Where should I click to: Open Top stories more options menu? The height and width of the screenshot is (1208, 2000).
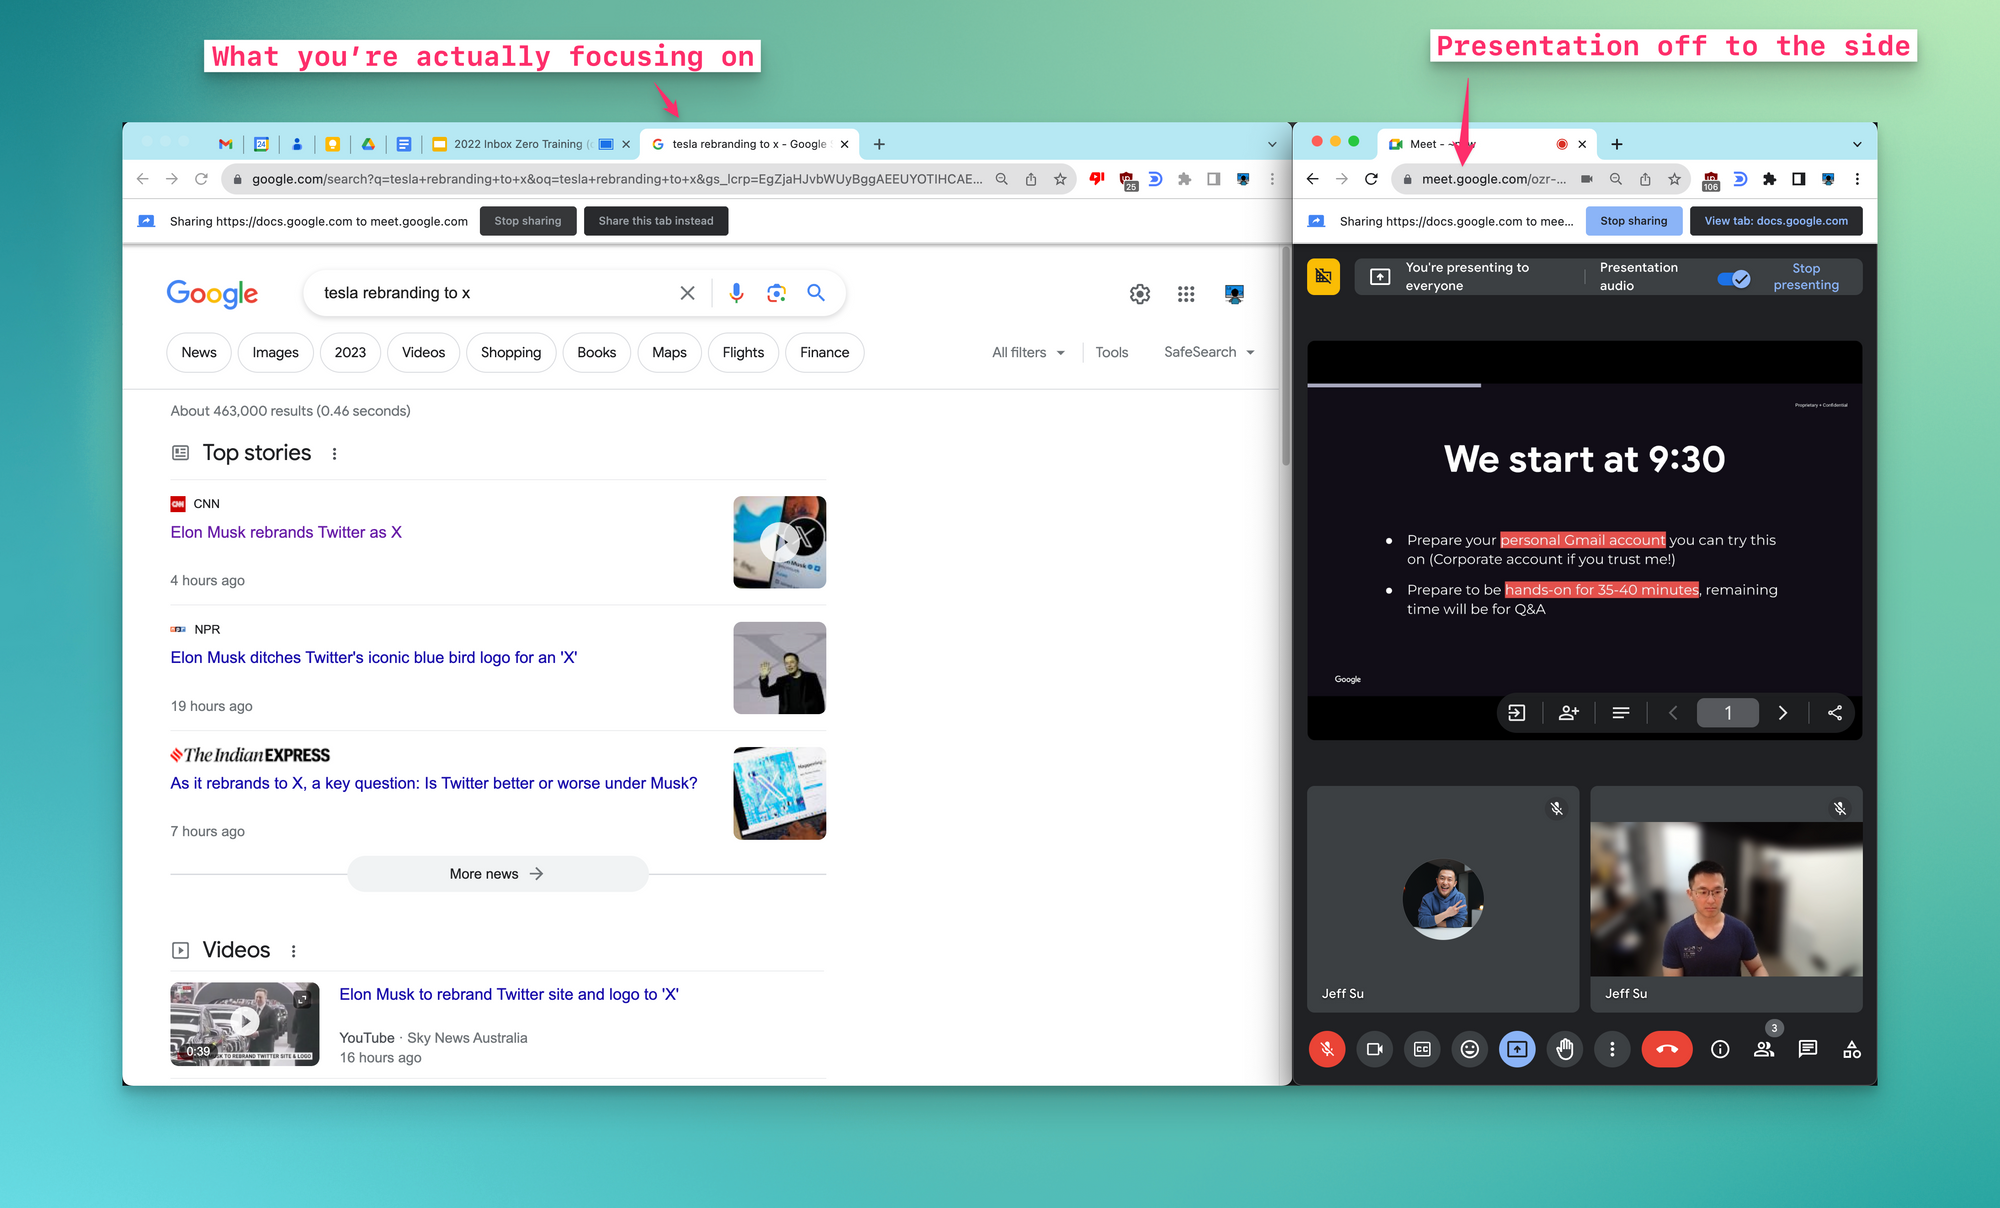coord(334,454)
